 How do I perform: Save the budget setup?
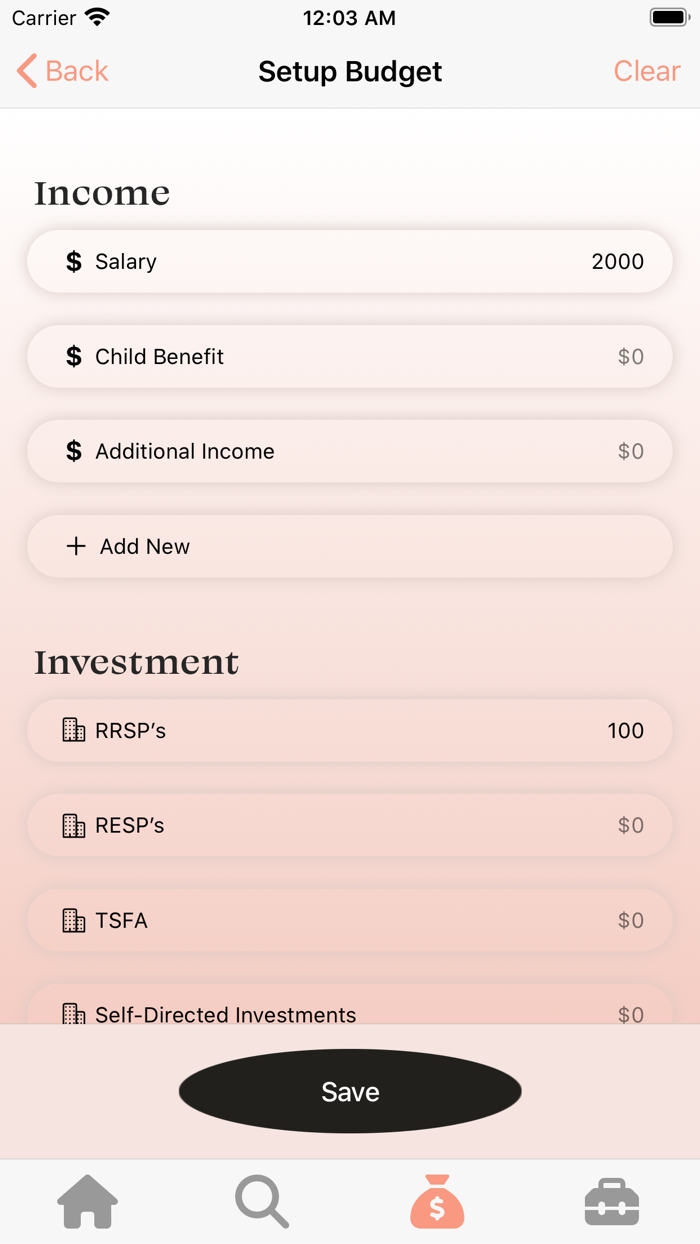[x=350, y=1092]
